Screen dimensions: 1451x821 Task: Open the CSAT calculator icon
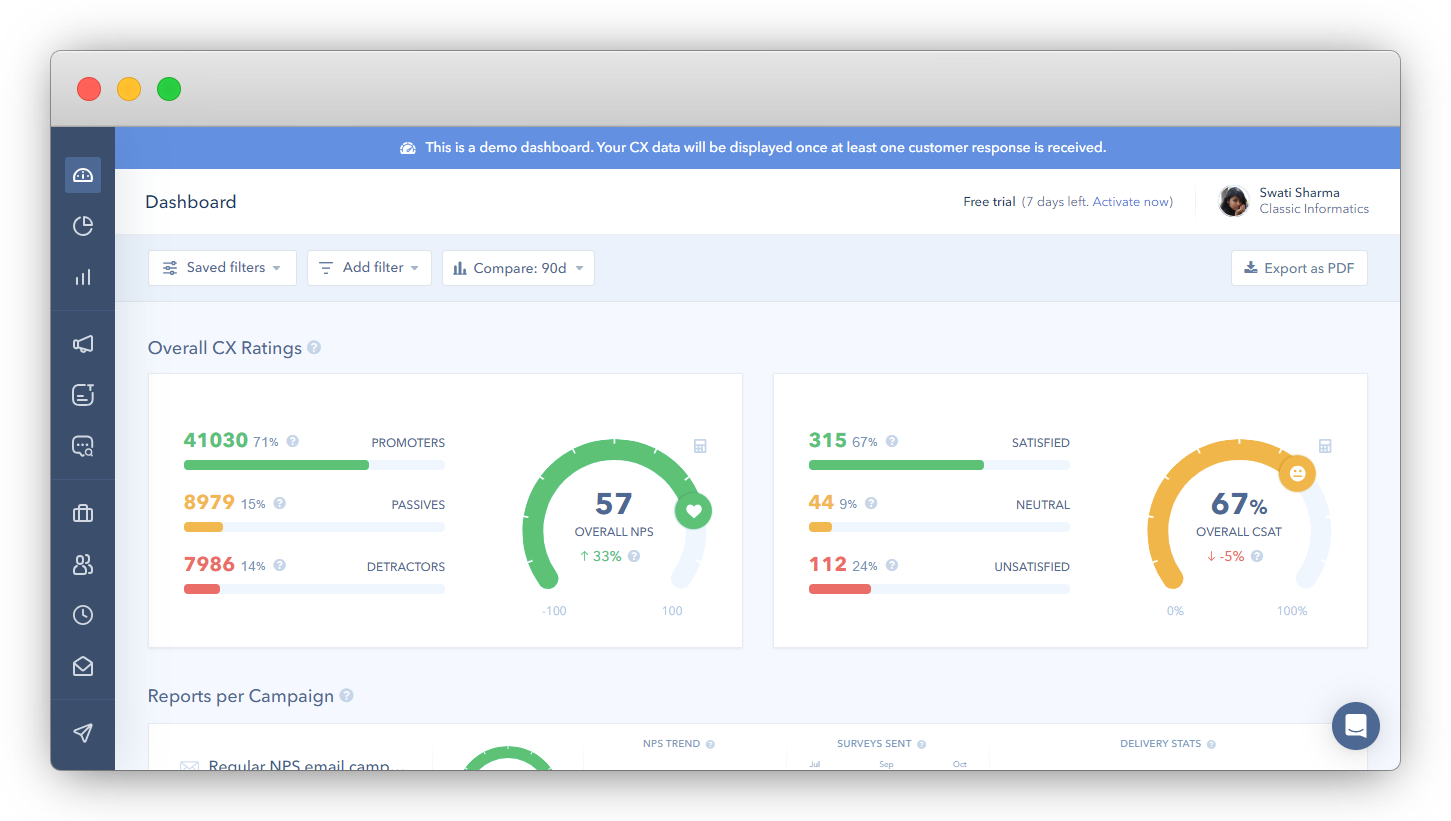tap(1325, 445)
